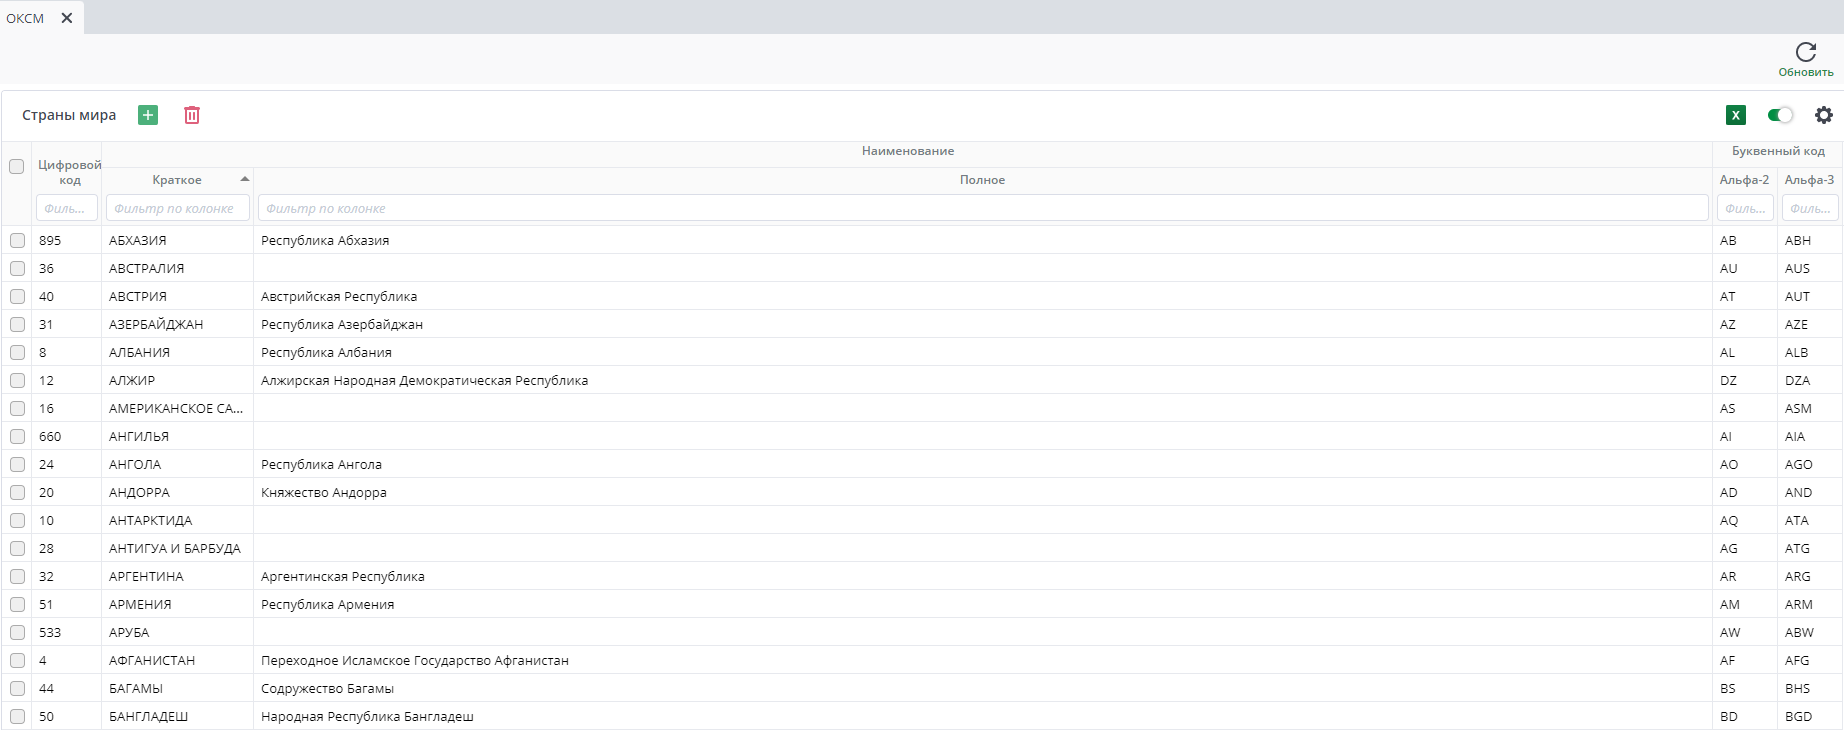Click Алжирская Народная Демократическая Республика cell
Image resolution: width=1844 pixels, height=730 pixels.
[x=983, y=380]
